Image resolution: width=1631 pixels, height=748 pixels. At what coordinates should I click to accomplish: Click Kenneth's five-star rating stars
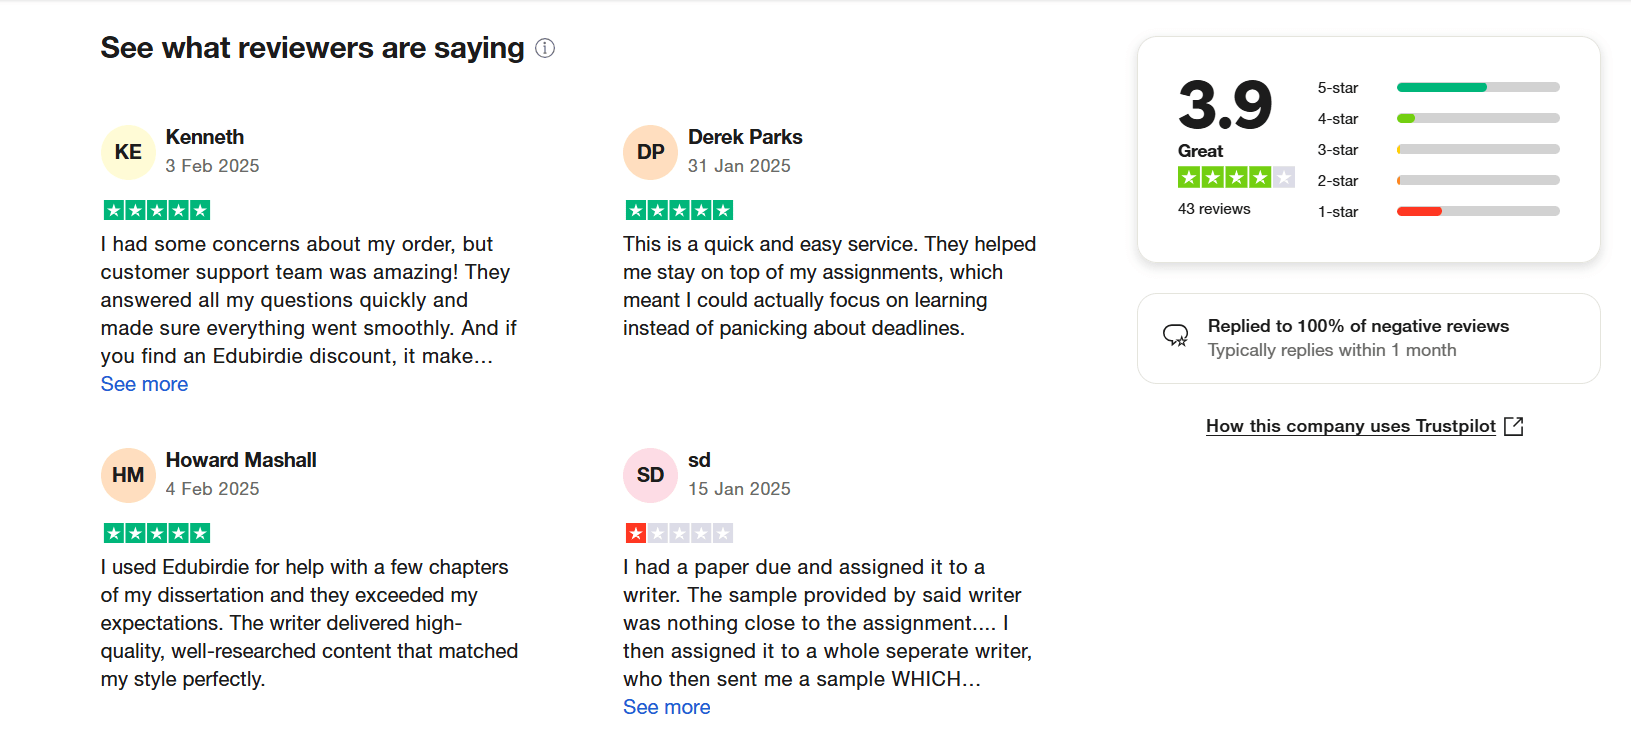(157, 210)
